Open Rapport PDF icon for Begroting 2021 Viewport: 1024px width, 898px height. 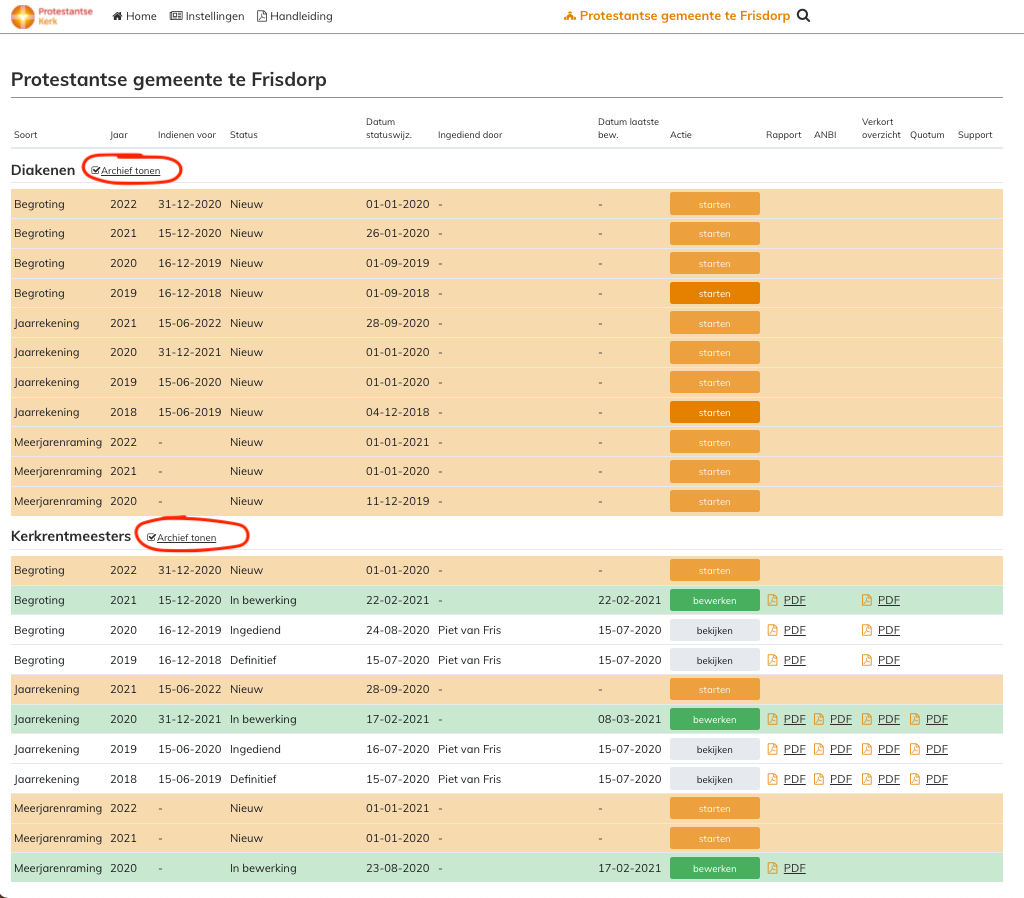tap(772, 601)
